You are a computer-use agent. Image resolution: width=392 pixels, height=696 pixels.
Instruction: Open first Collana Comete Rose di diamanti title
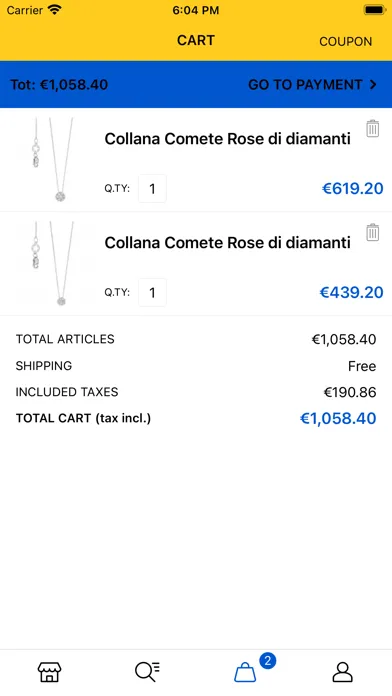tap(228, 139)
